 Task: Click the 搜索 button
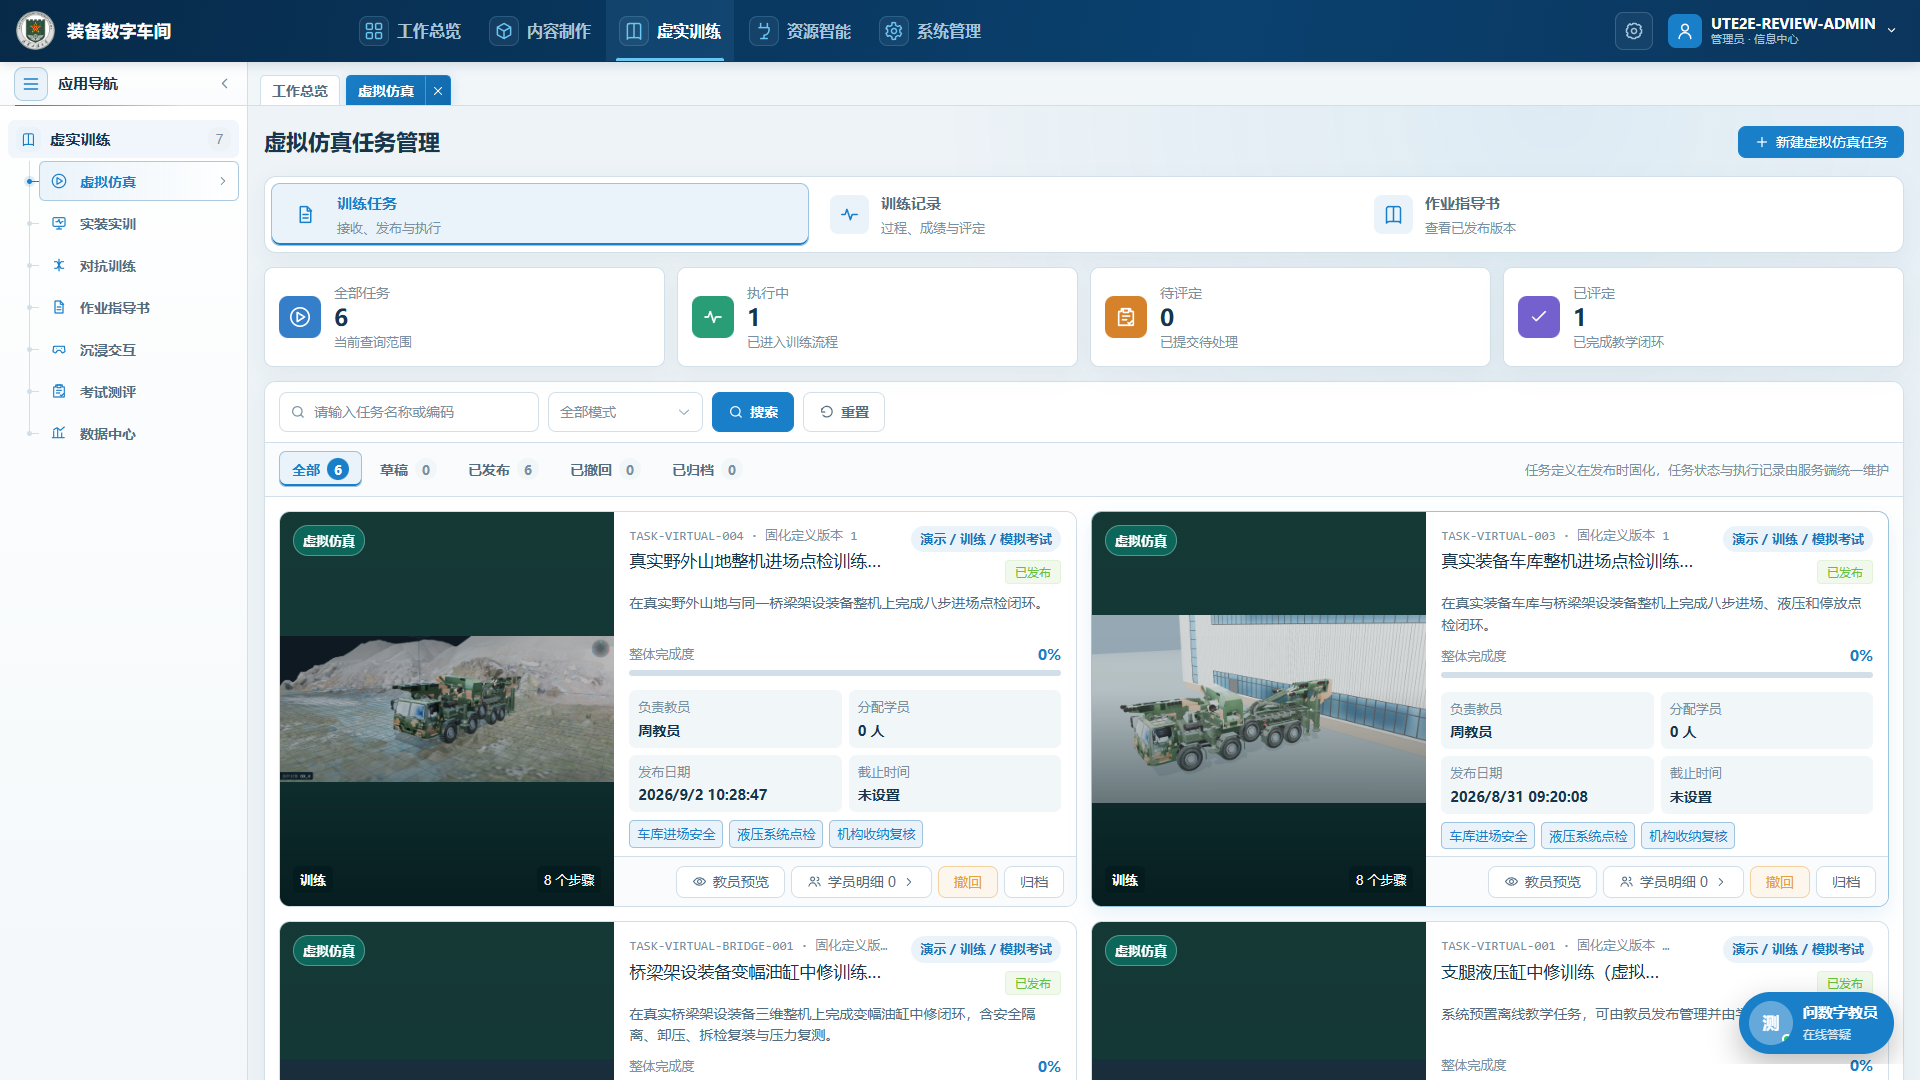pos(753,412)
